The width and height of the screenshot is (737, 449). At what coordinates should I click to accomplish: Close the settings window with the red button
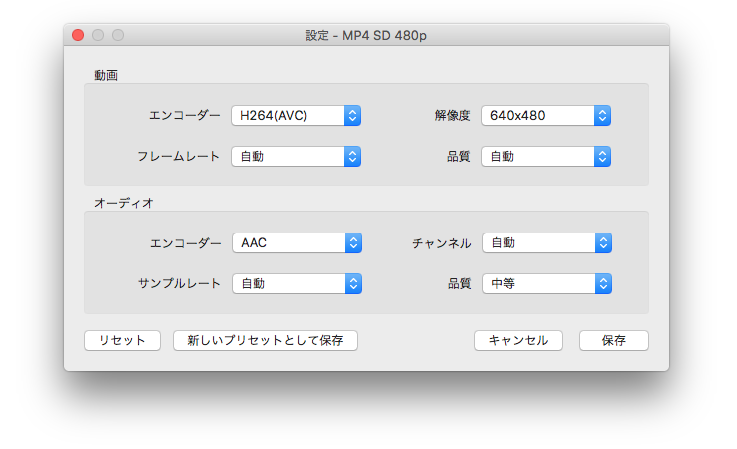click(79, 35)
